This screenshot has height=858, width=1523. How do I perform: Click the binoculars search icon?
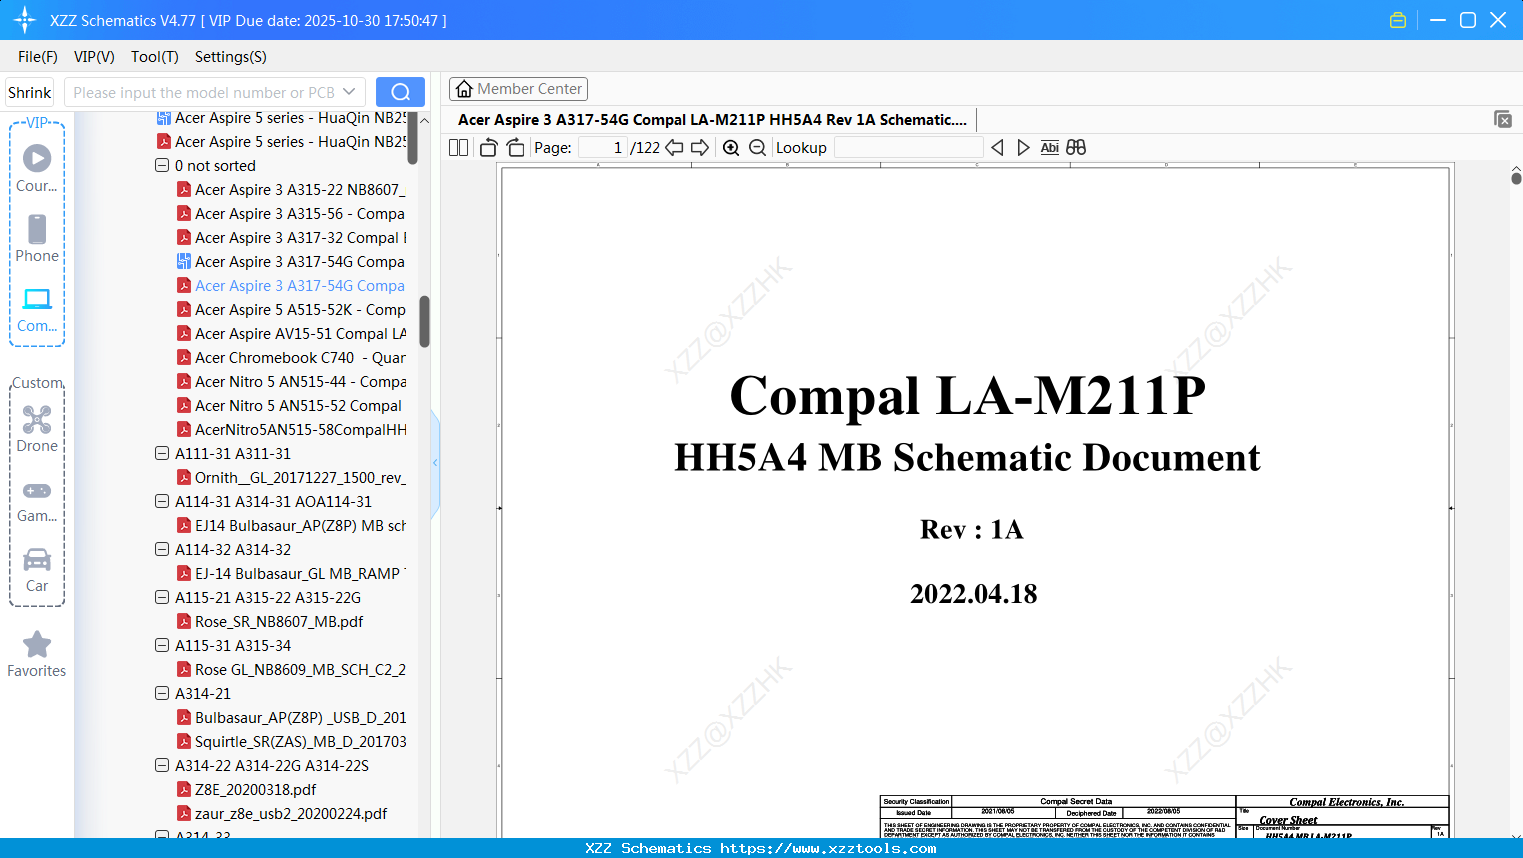pos(1076,148)
